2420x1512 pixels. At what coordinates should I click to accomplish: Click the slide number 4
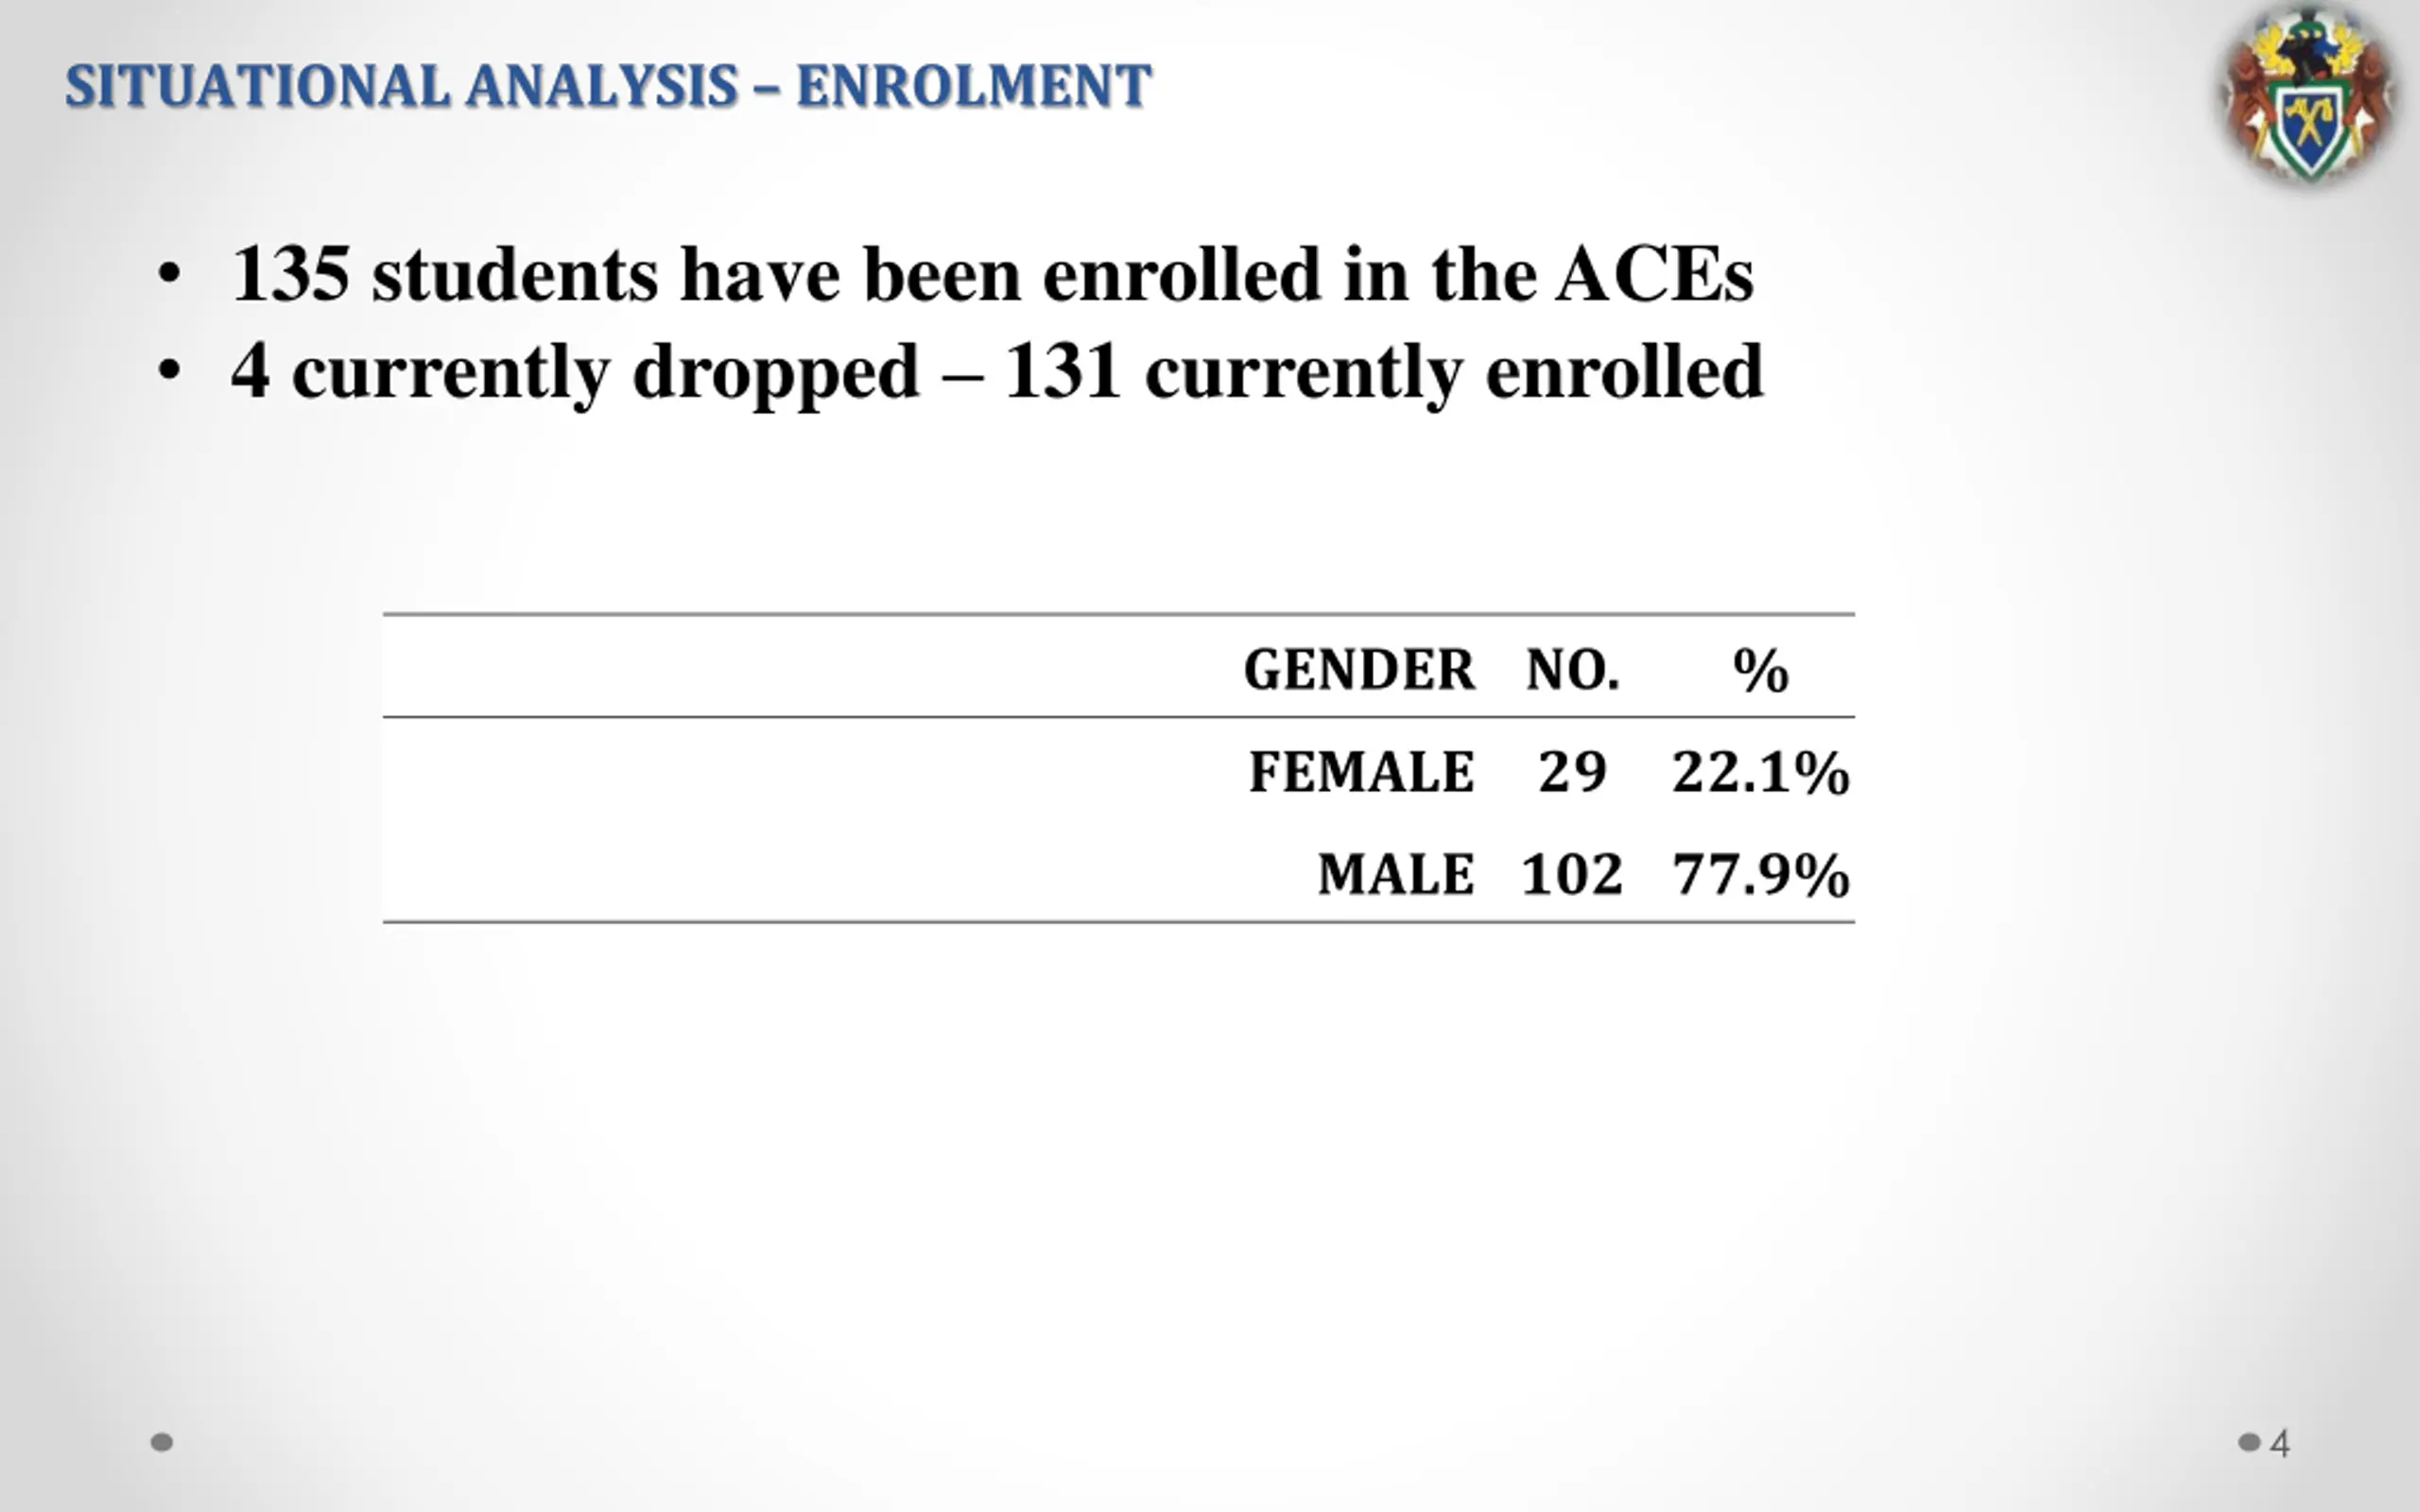point(2280,1443)
